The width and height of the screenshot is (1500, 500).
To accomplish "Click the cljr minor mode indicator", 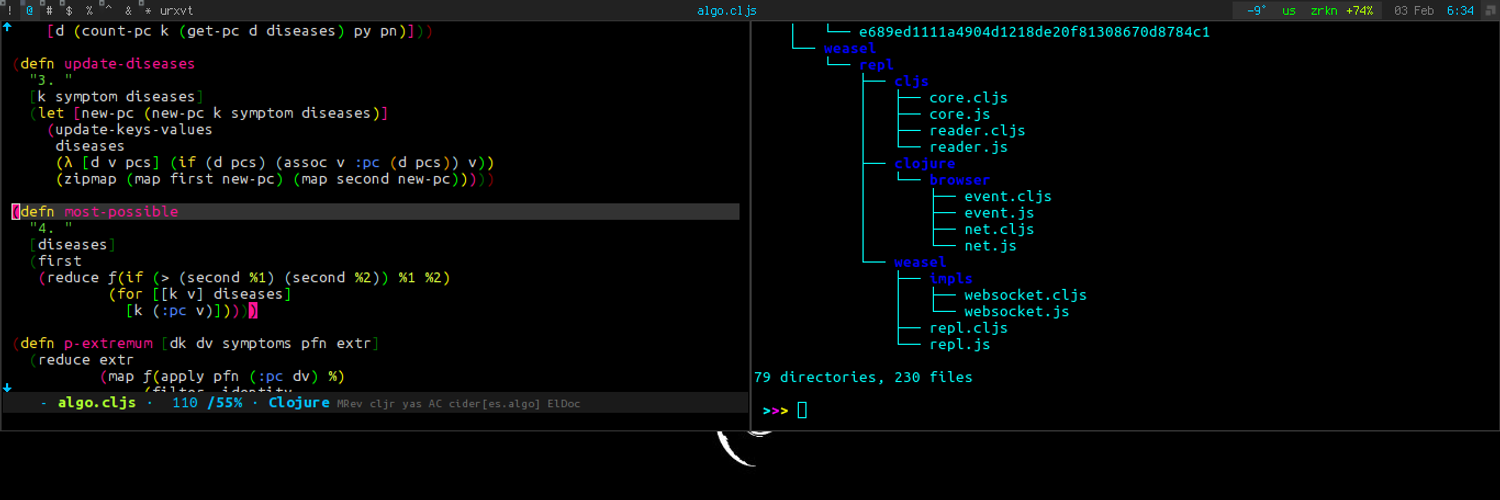I will pos(383,404).
